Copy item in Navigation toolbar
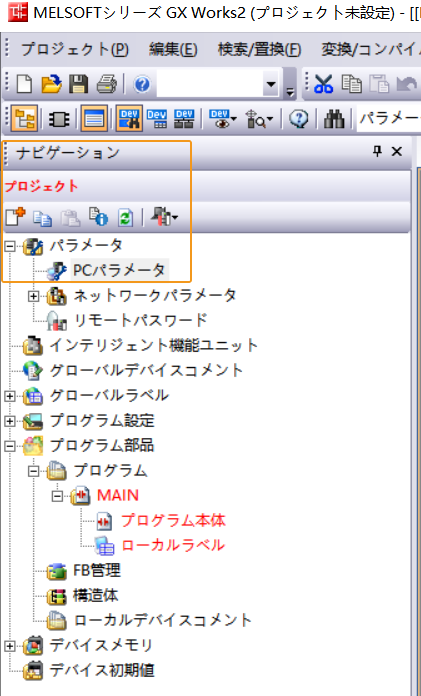421x696 pixels. (43, 218)
